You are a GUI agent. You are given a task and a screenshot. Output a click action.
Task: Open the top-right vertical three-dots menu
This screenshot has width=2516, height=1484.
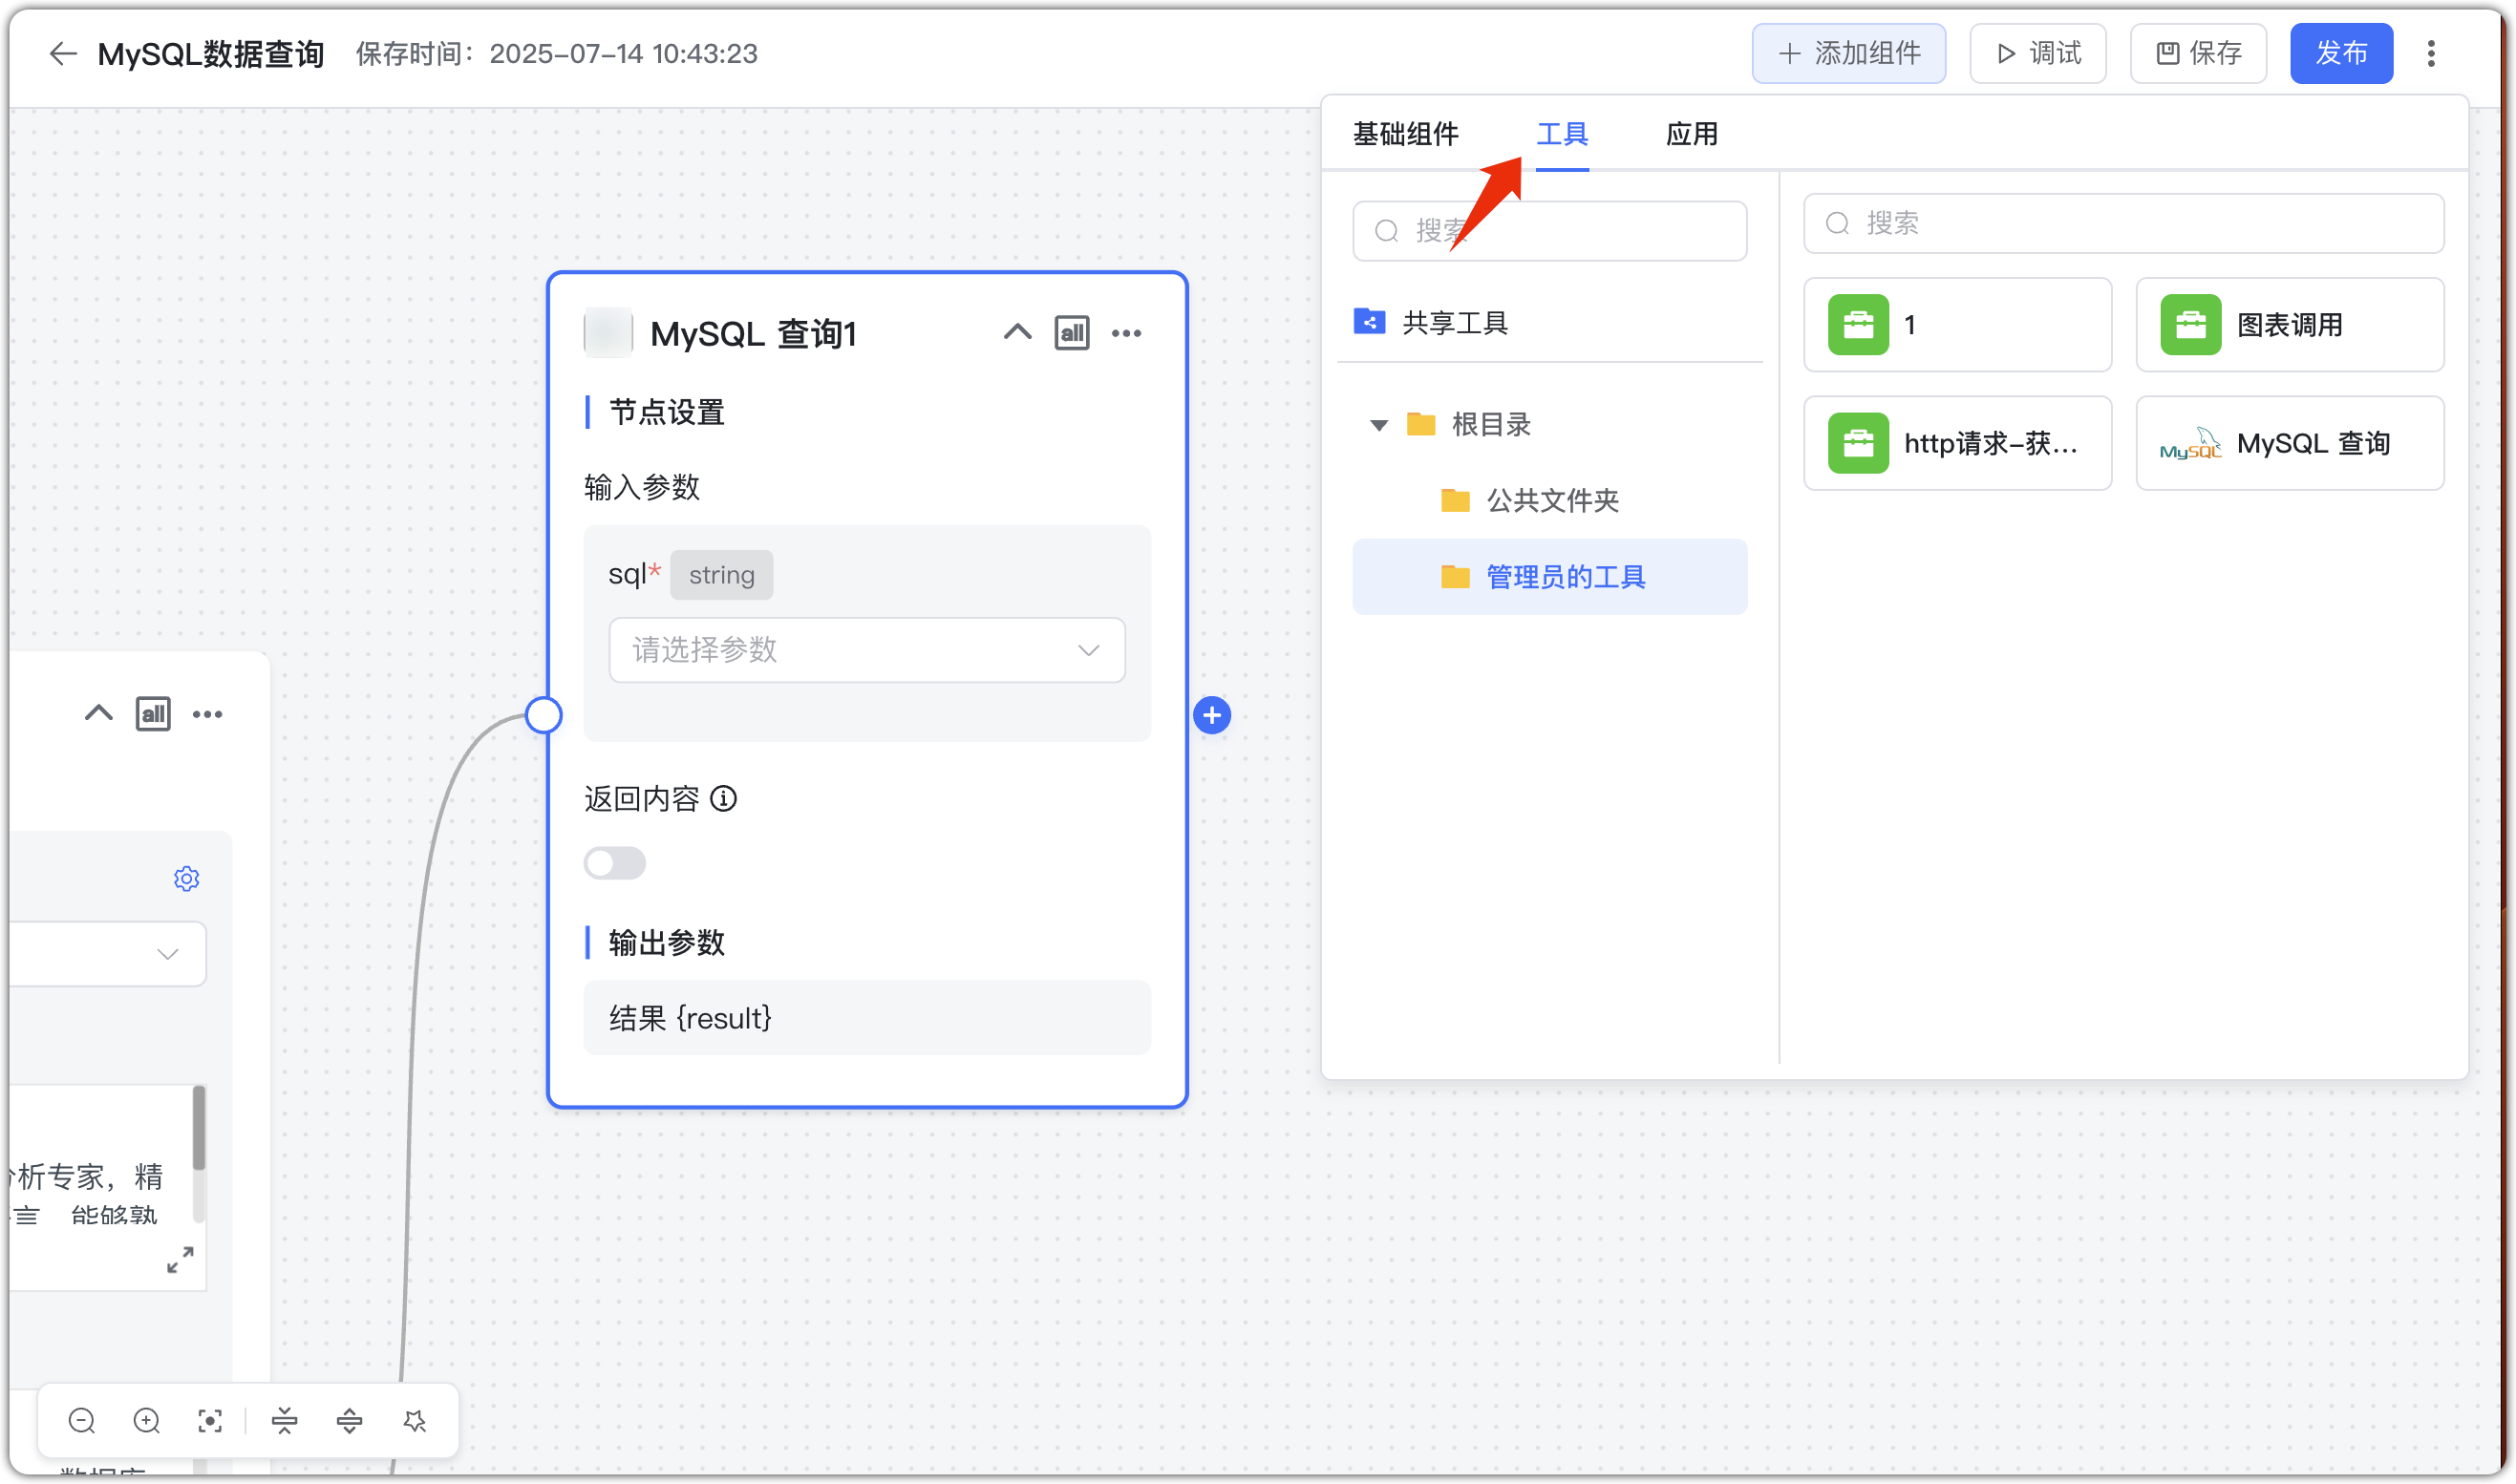2431,53
